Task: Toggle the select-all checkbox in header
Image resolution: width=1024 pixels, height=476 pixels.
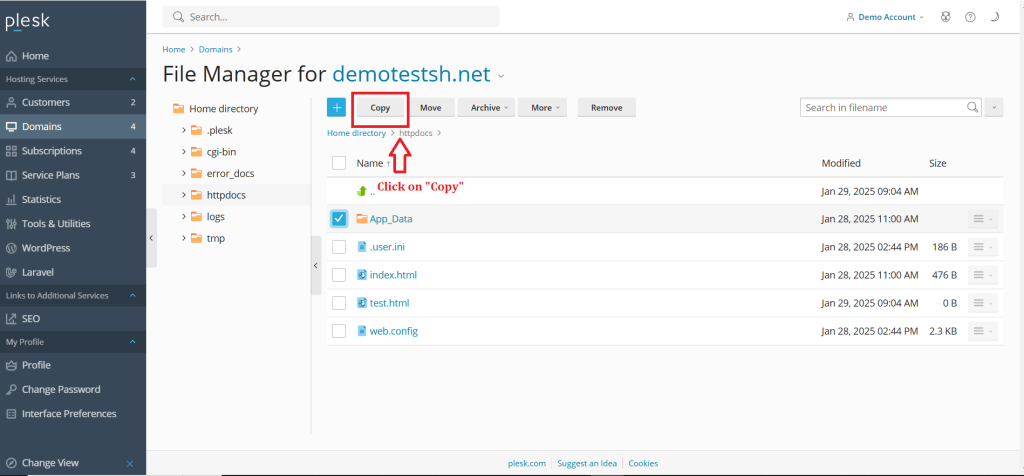Action: coord(339,163)
